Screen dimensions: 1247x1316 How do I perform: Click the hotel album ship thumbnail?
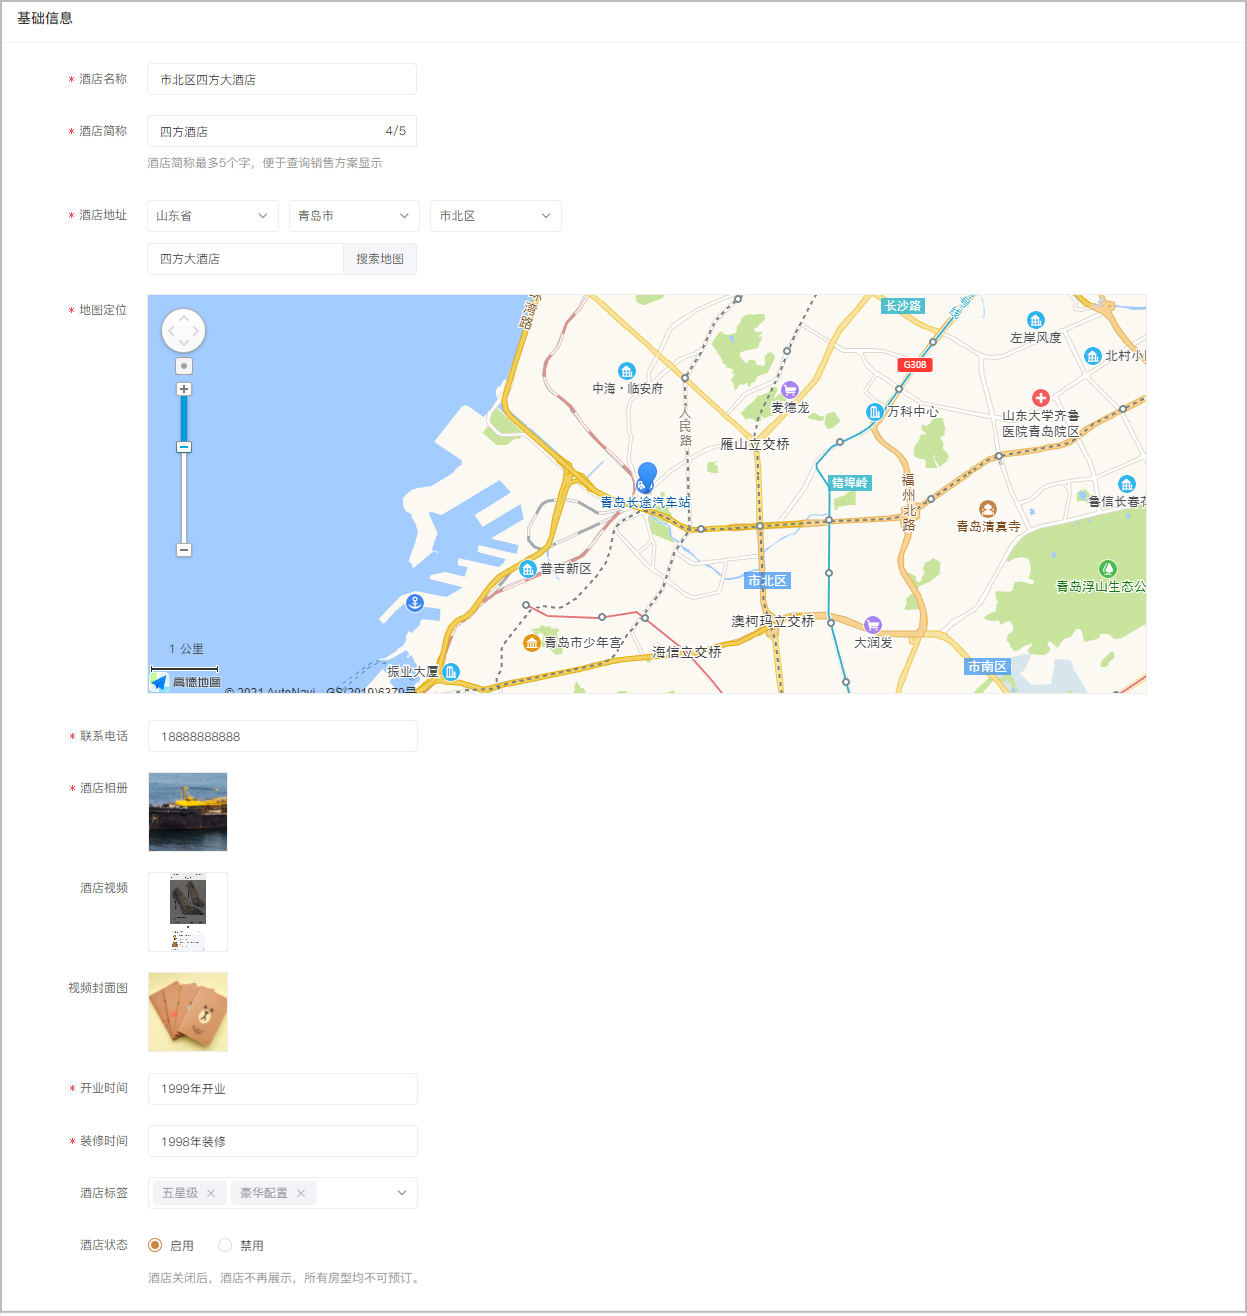tap(188, 812)
